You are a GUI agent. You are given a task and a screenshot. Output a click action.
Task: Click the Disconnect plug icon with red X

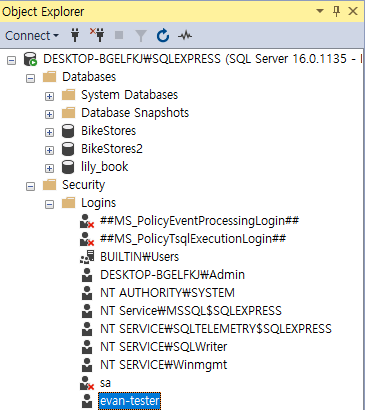click(x=97, y=35)
